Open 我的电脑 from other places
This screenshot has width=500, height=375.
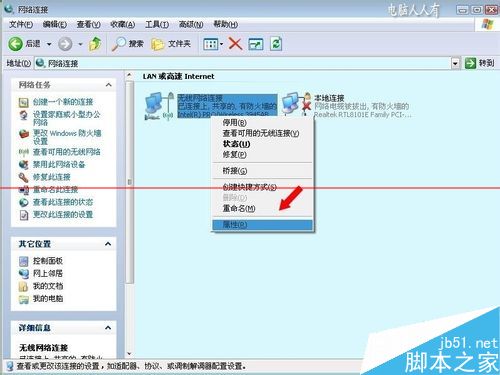pos(48,298)
